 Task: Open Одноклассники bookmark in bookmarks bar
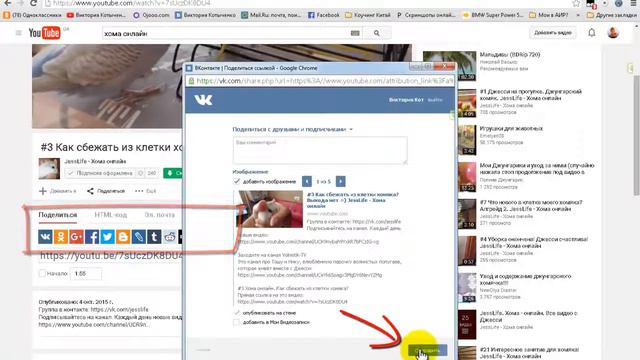(32, 15)
